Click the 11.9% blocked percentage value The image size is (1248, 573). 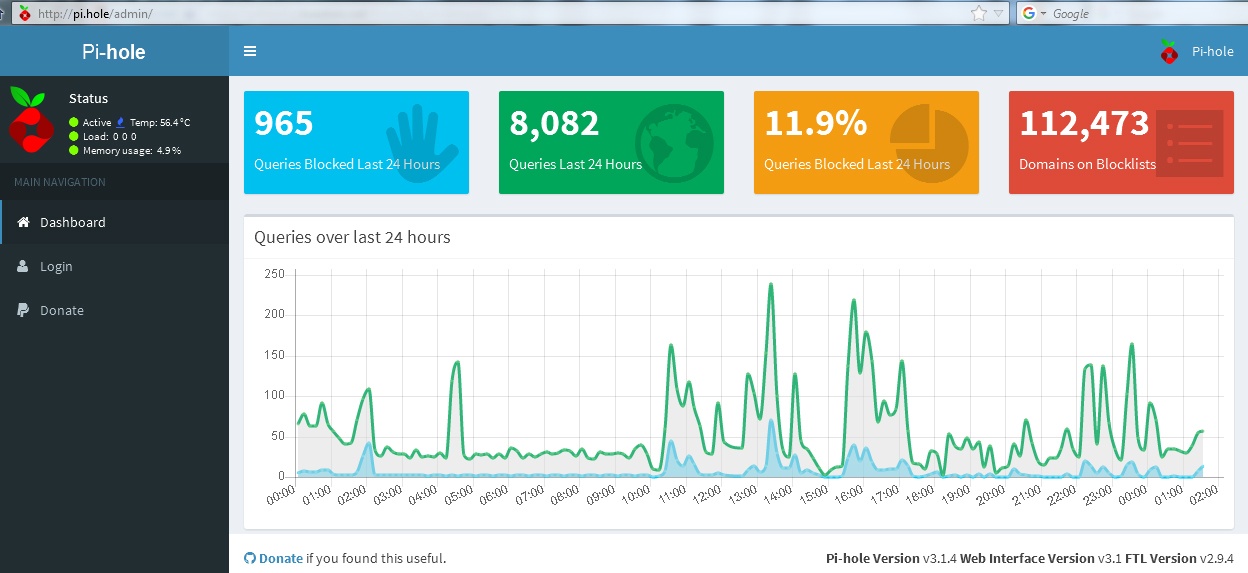[816, 123]
